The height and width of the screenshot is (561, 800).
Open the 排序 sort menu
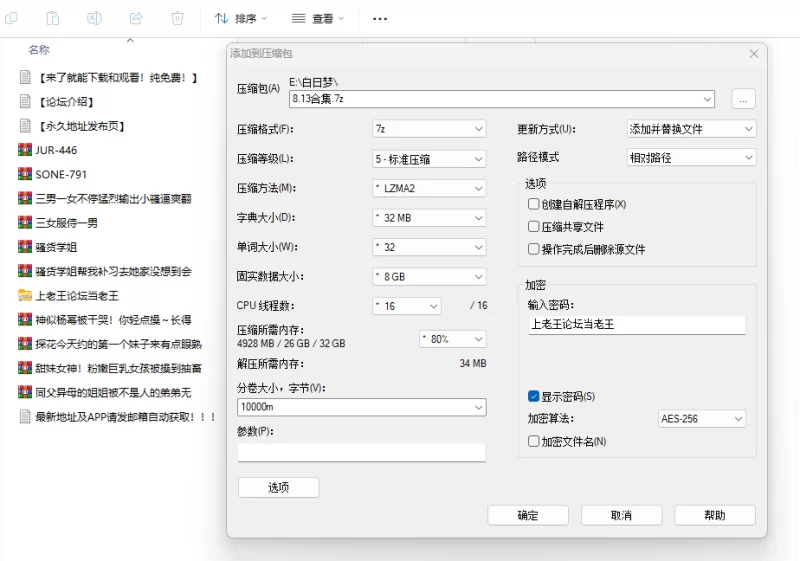pos(241,19)
